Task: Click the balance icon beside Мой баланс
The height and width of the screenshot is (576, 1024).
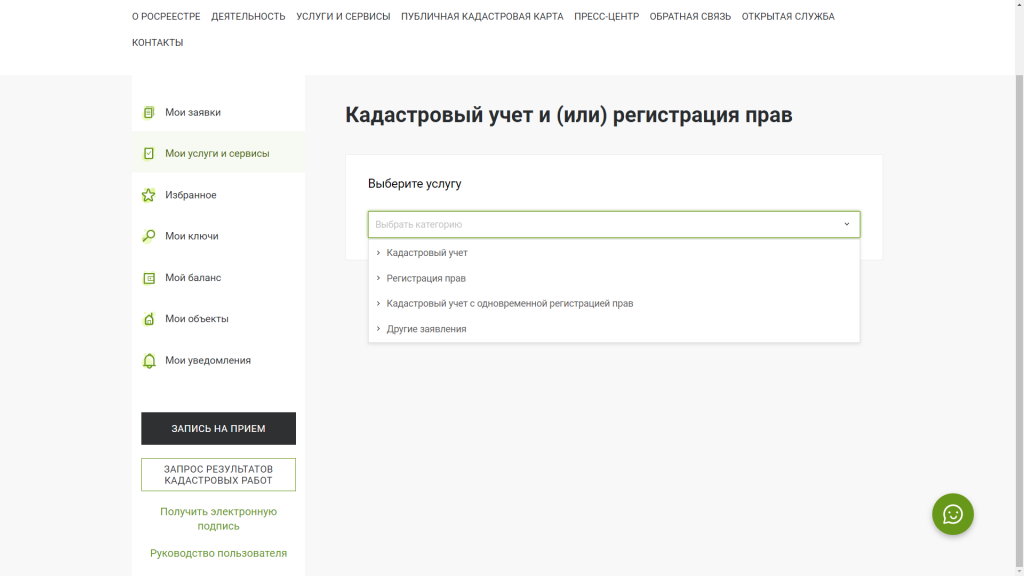Action: point(149,278)
